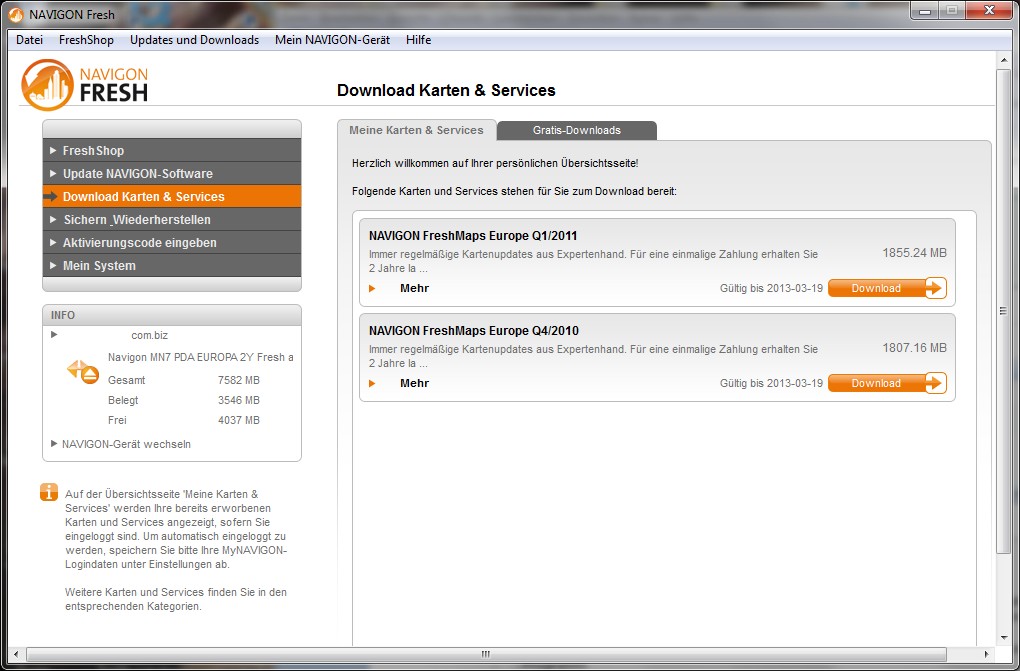This screenshot has width=1020, height=671.
Task: Click the horizontal scrollbar left arrow
Action: coord(16,653)
